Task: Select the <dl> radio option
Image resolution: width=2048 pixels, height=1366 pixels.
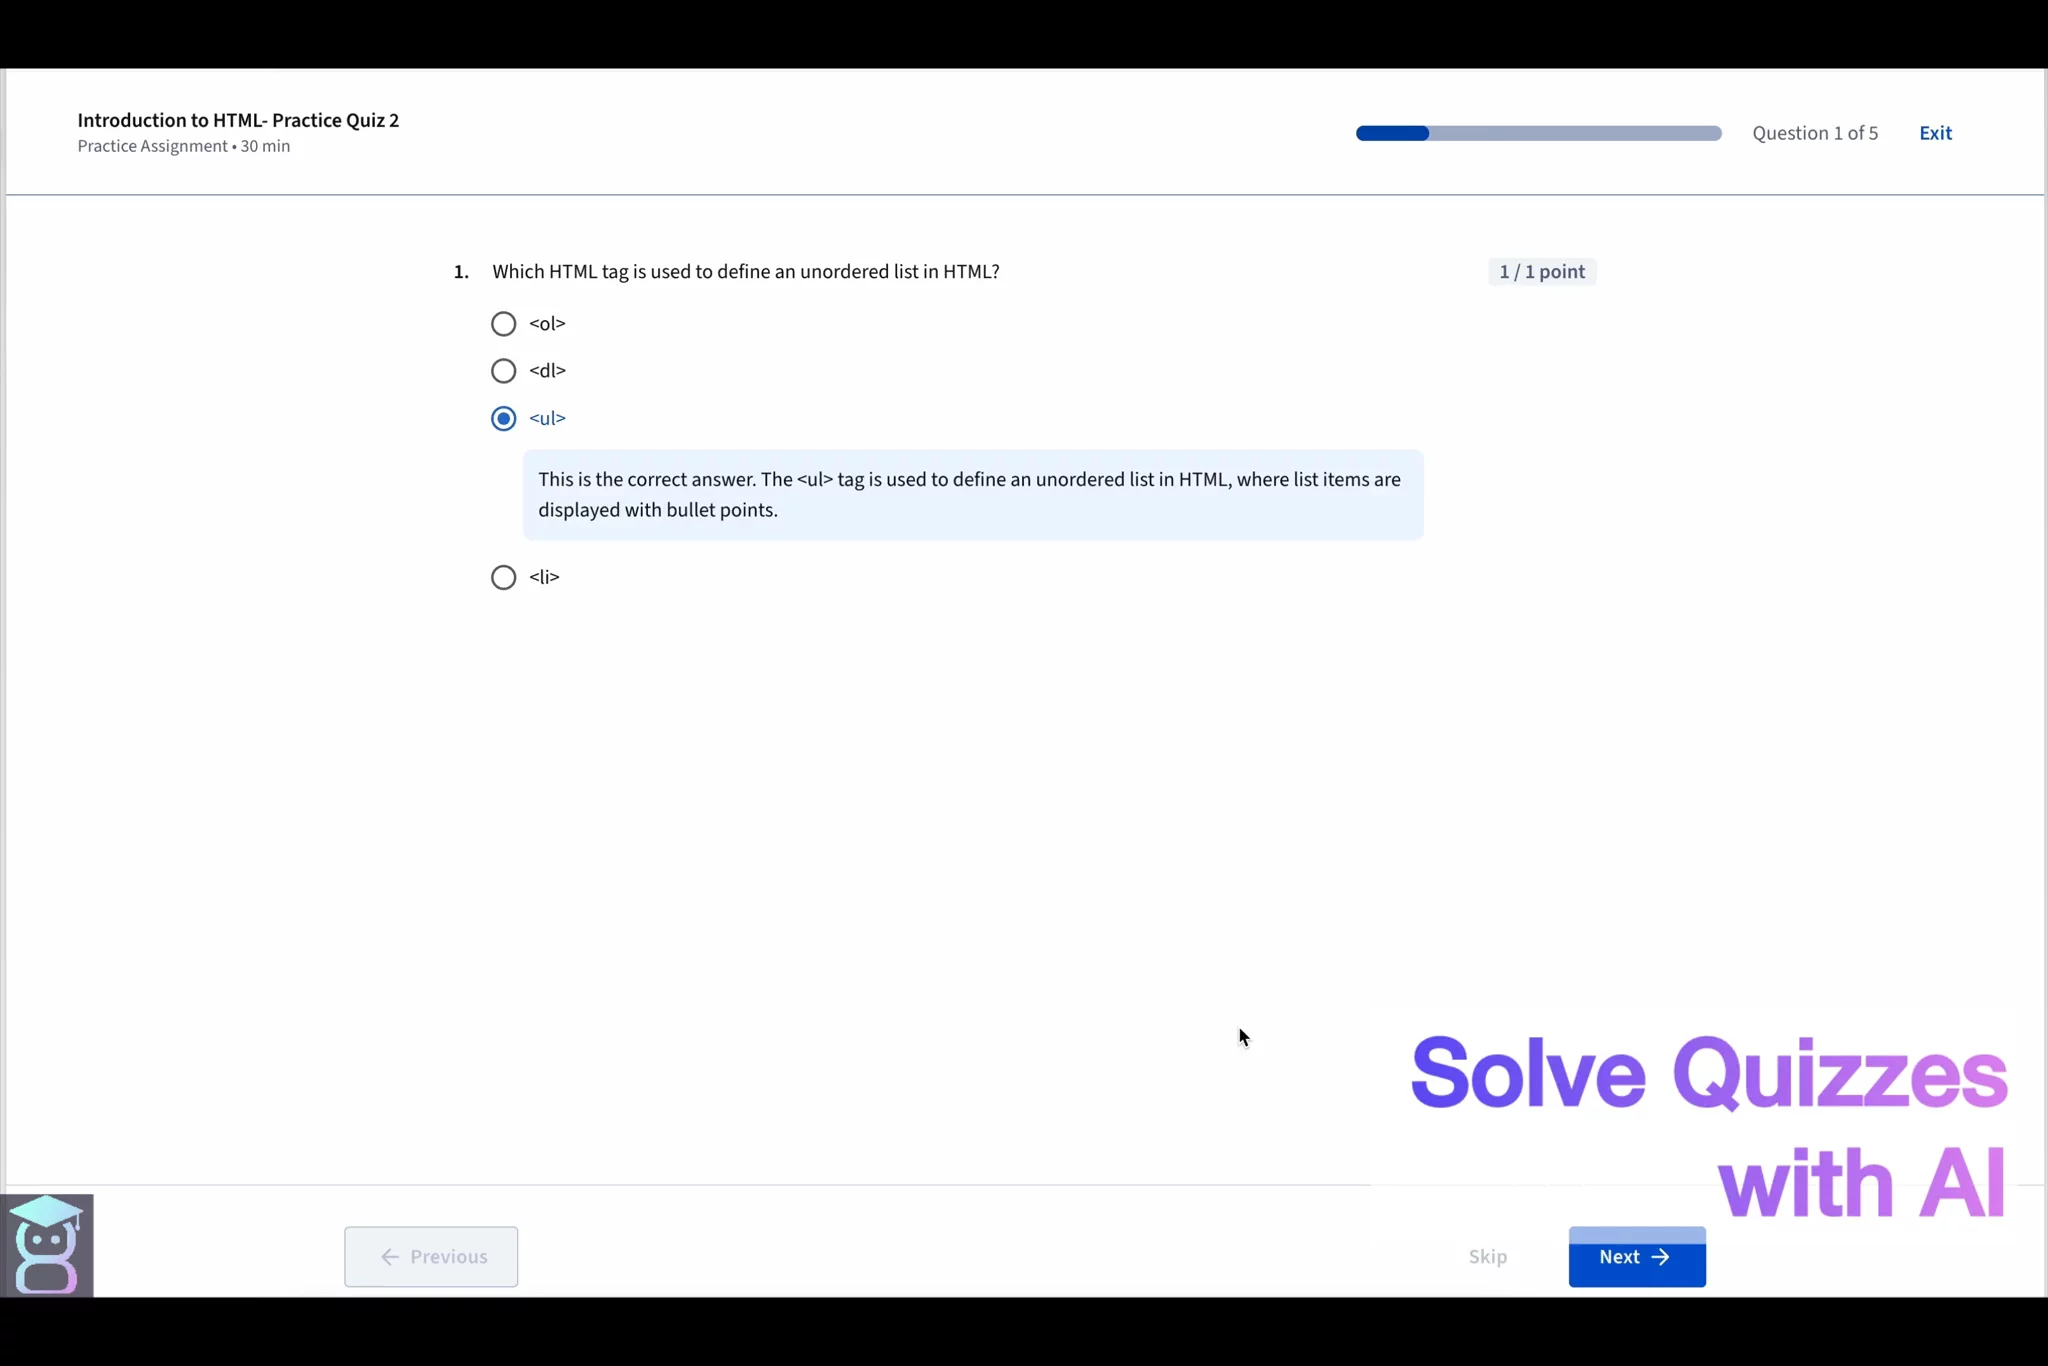Action: click(x=503, y=371)
